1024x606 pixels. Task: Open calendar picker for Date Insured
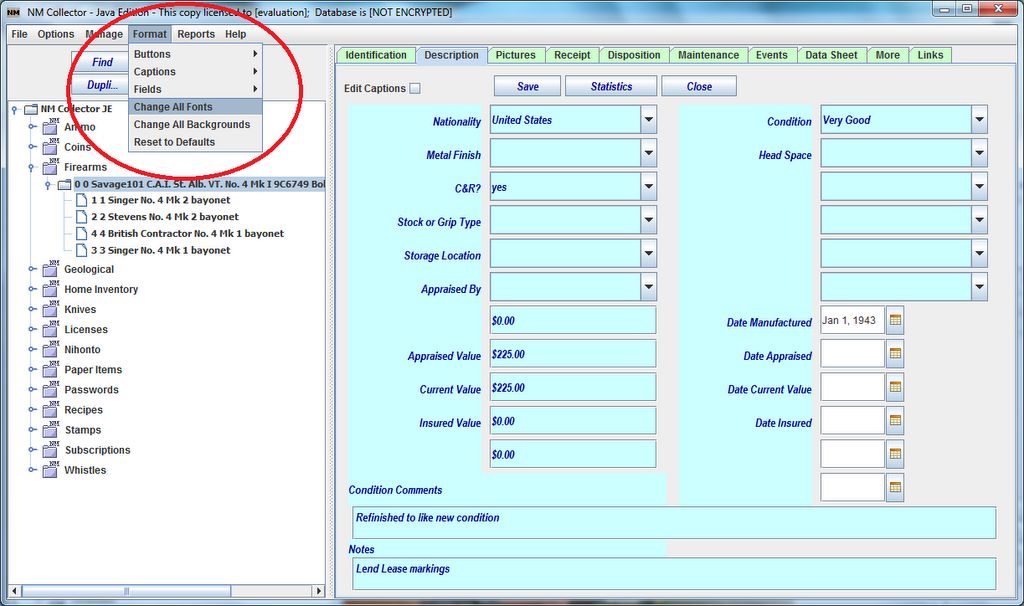895,421
